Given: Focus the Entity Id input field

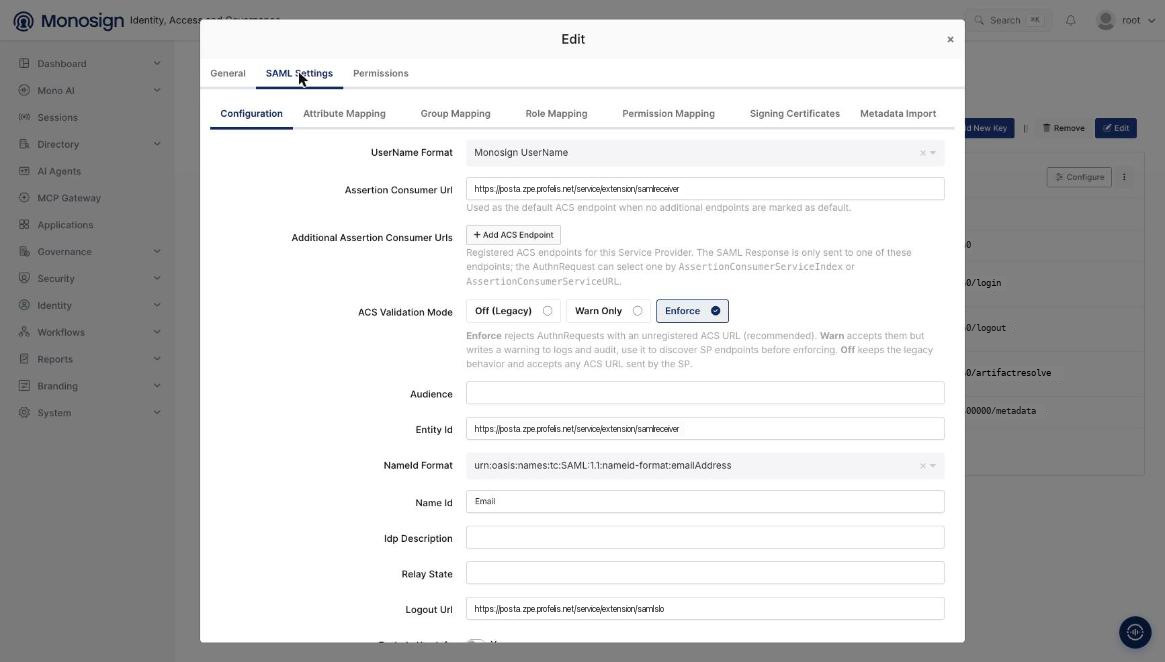Looking at the screenshot, I should tap(705, 429).
